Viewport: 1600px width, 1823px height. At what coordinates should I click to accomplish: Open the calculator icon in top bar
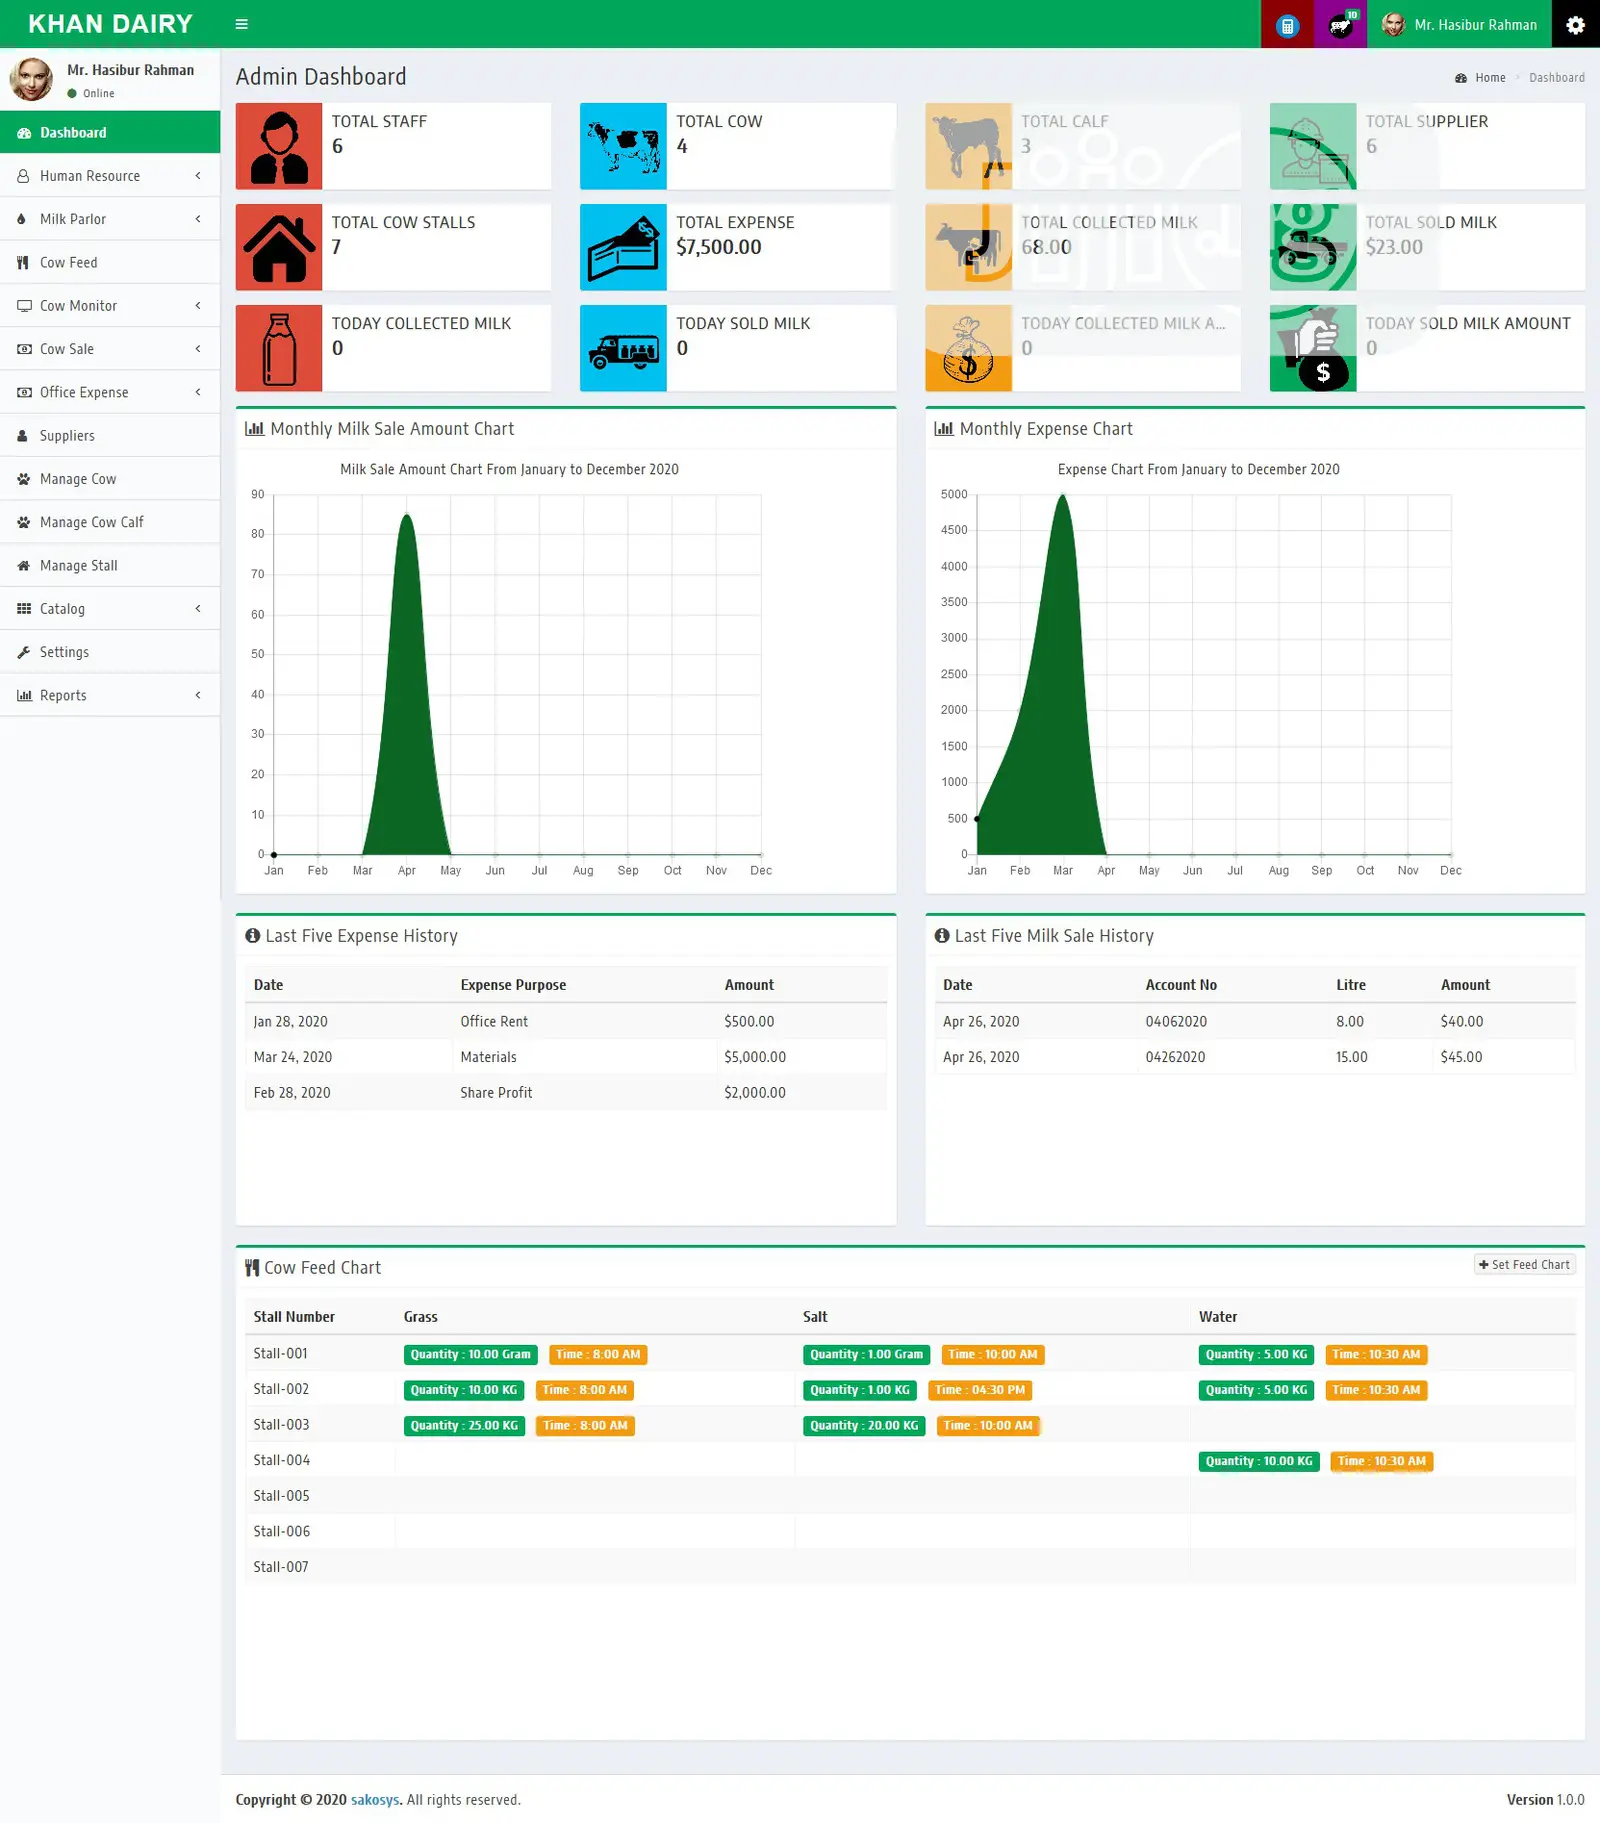1287,25
